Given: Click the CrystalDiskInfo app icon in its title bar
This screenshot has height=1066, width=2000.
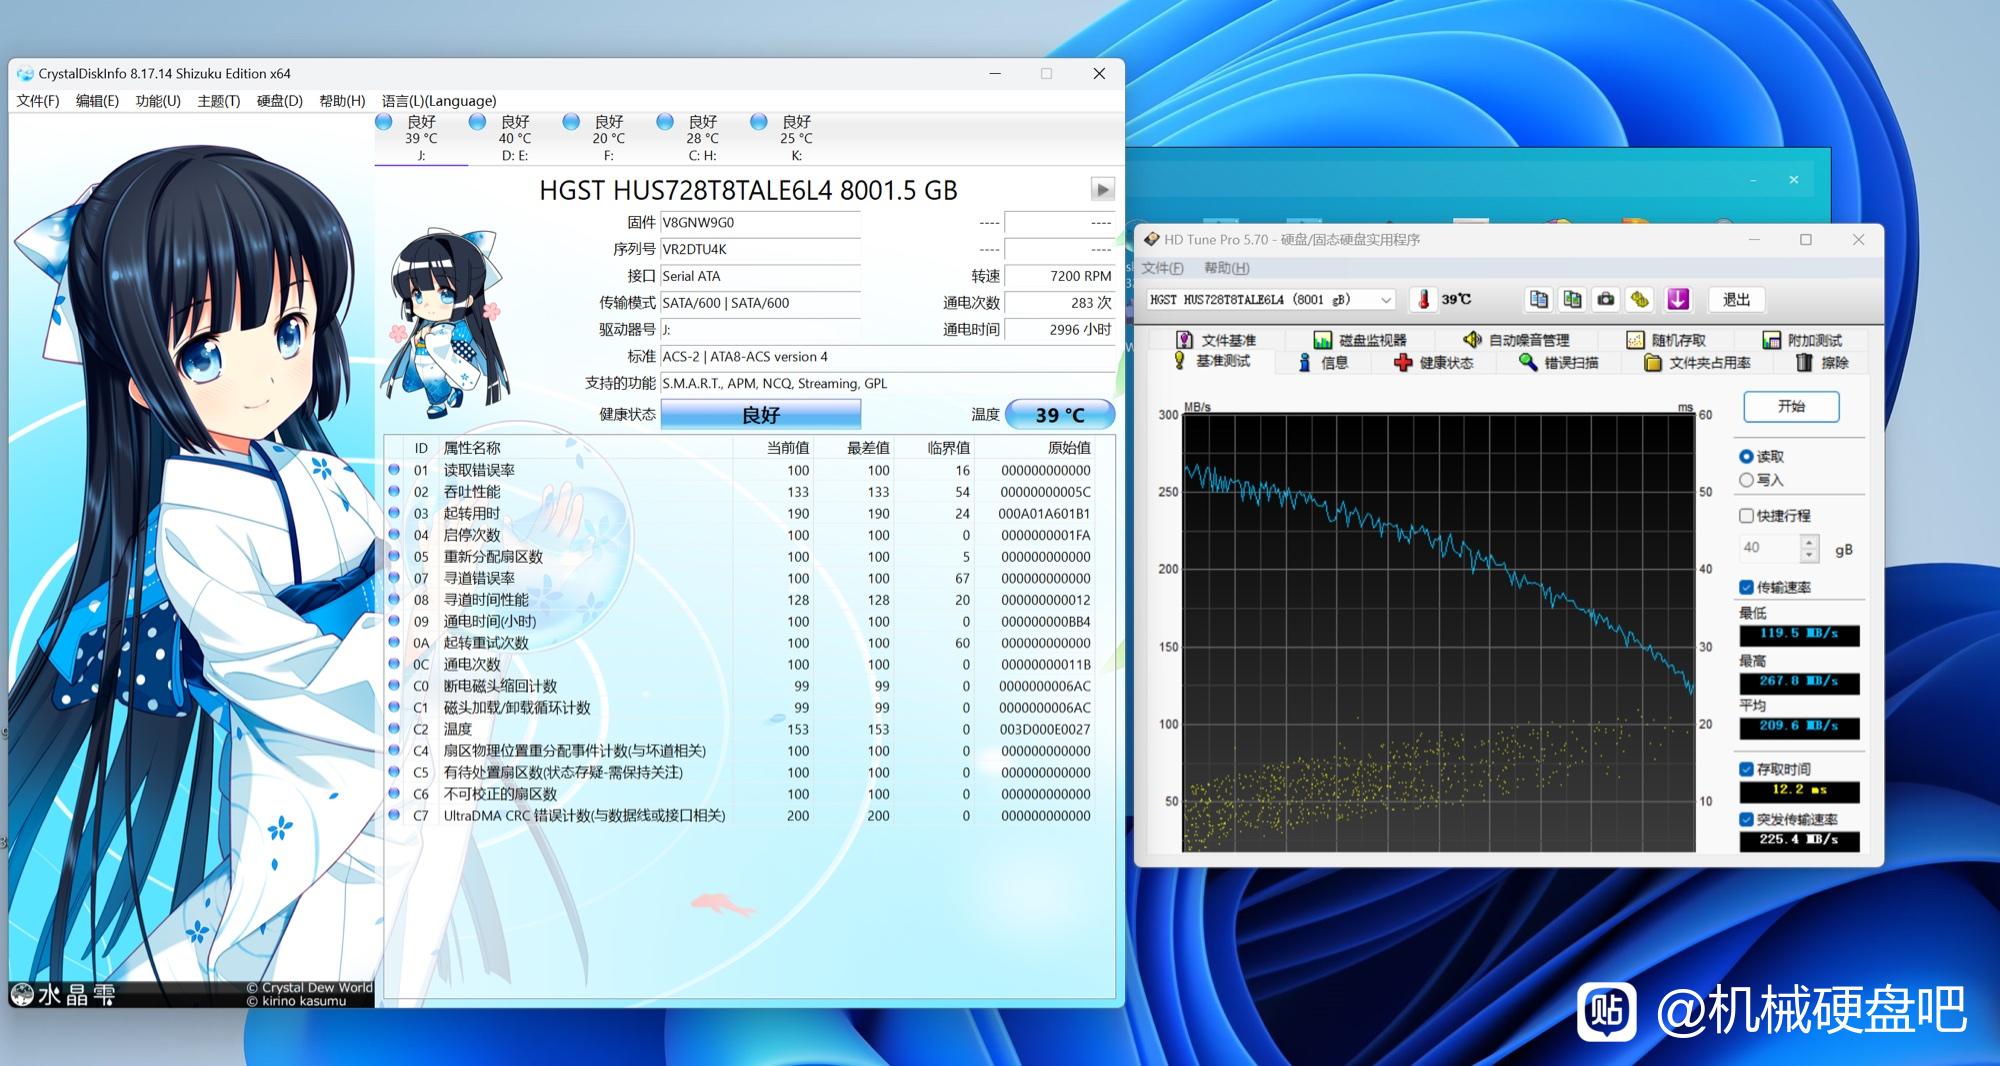Looking at the screenshot, I should click(25, 74).
